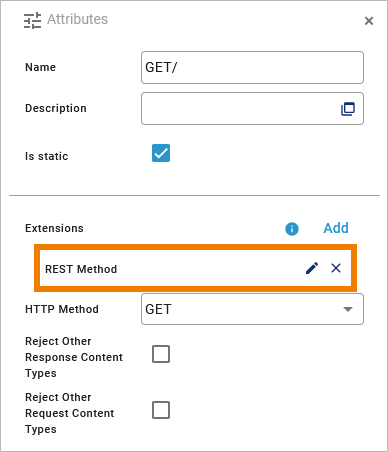Viewport: 388px width, 452px height.
Task: Open the Description expanded editor icon
Action: coord(348,109)
